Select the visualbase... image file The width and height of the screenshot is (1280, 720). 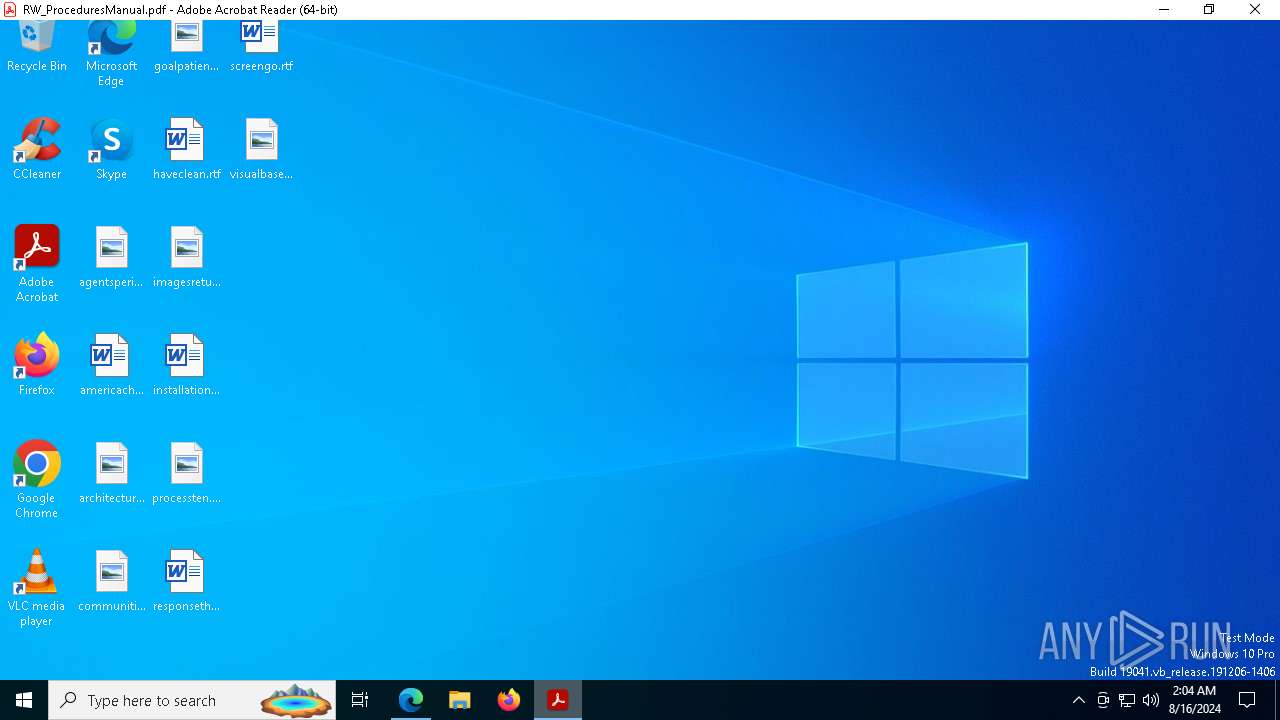[261, 149]
